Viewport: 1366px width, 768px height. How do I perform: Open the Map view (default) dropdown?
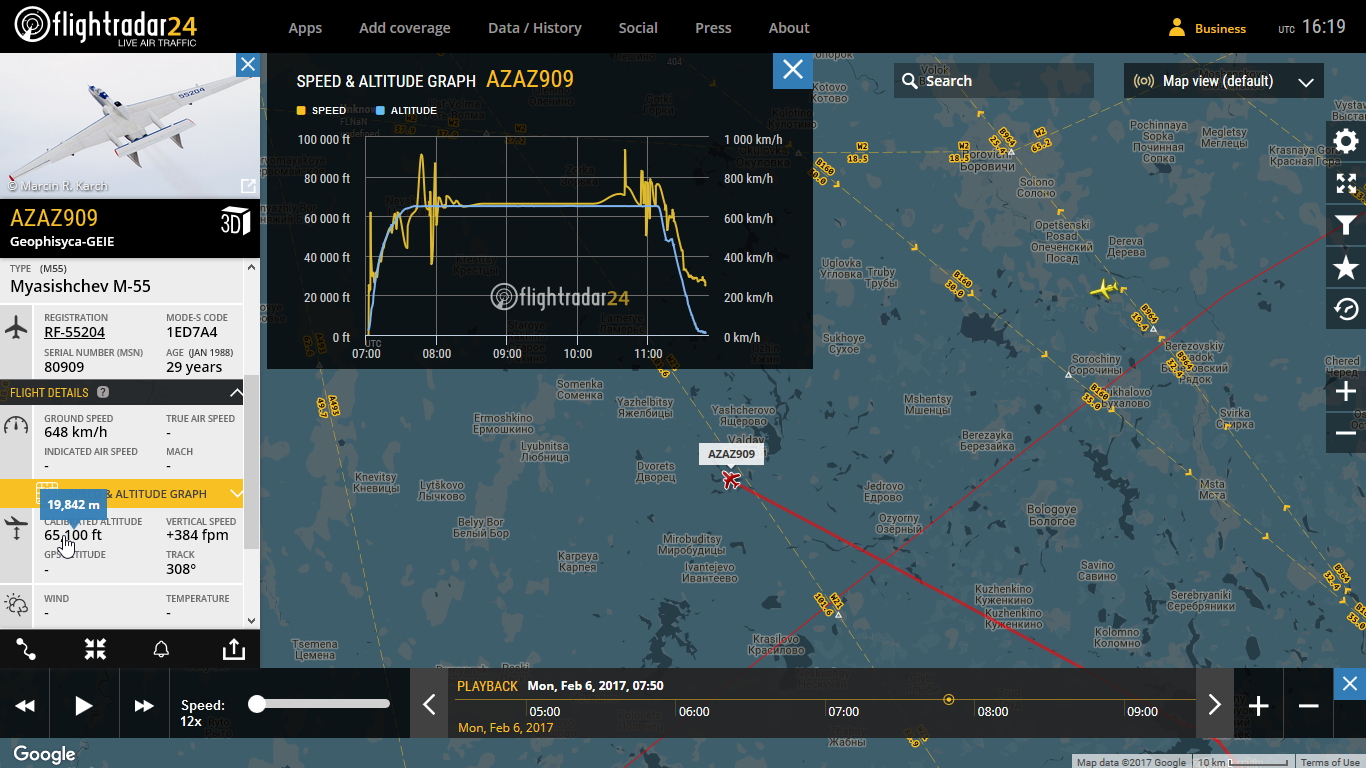[x=1224, y=81]
